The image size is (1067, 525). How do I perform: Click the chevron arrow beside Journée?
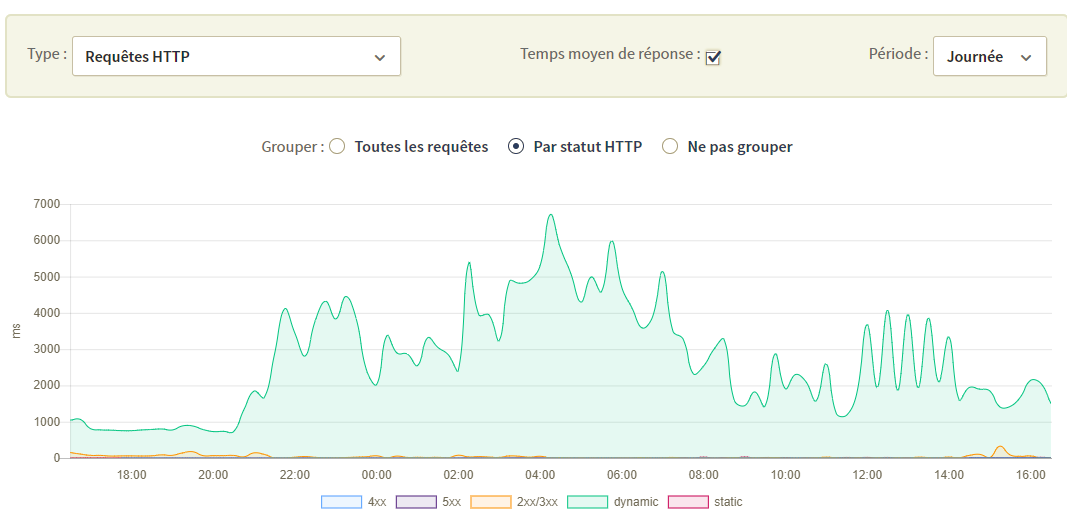click(x=1026, y=58)
